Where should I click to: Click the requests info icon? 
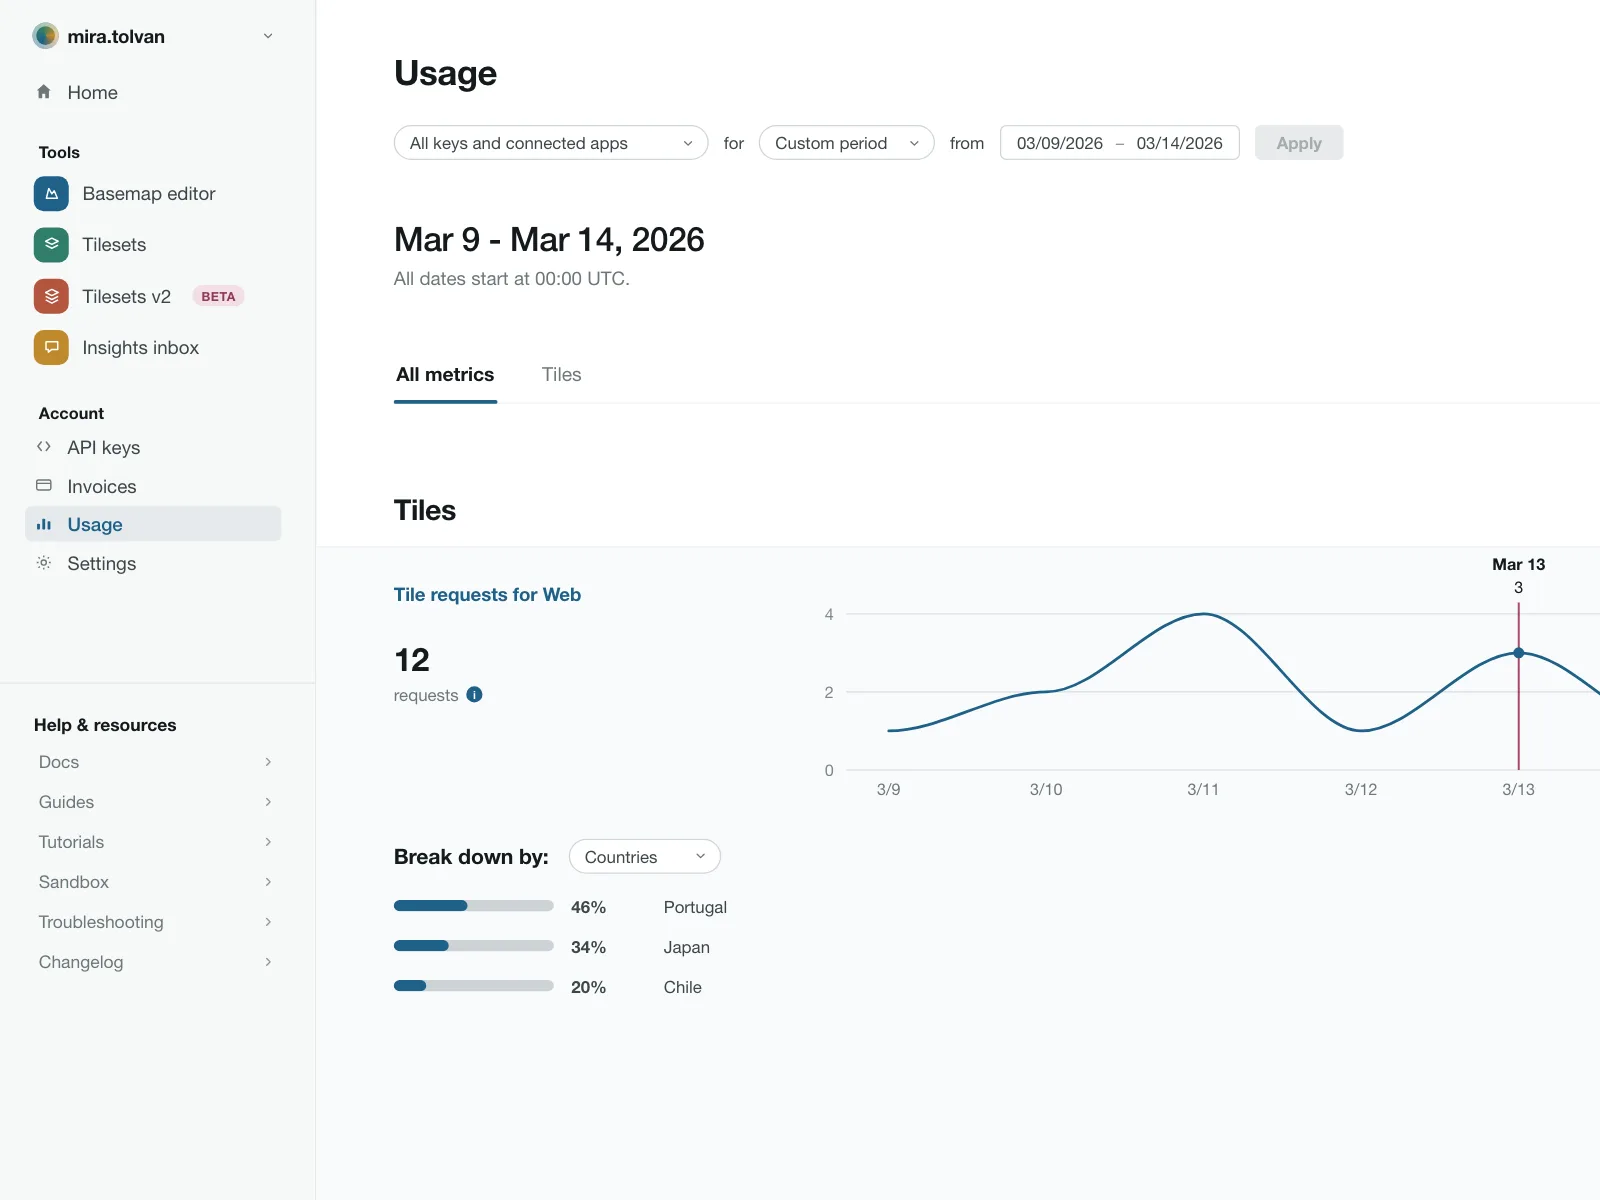pyautogui.click(x=475, y=694)
